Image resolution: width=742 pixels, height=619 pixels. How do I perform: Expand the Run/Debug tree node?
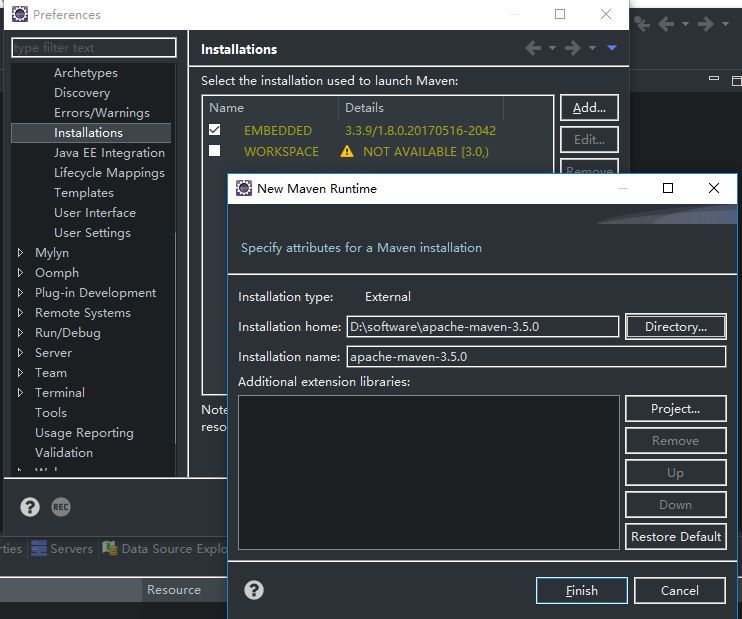(20, 332)
